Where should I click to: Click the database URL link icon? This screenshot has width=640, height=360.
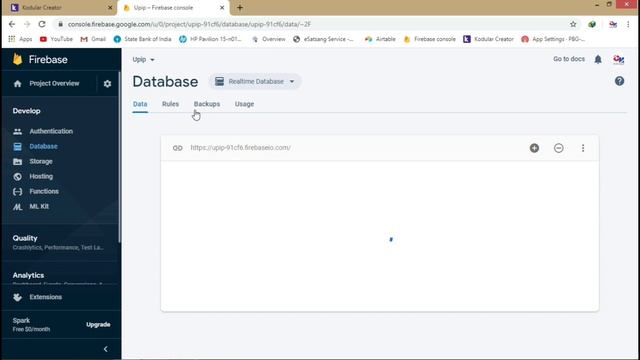coord(178,148)
